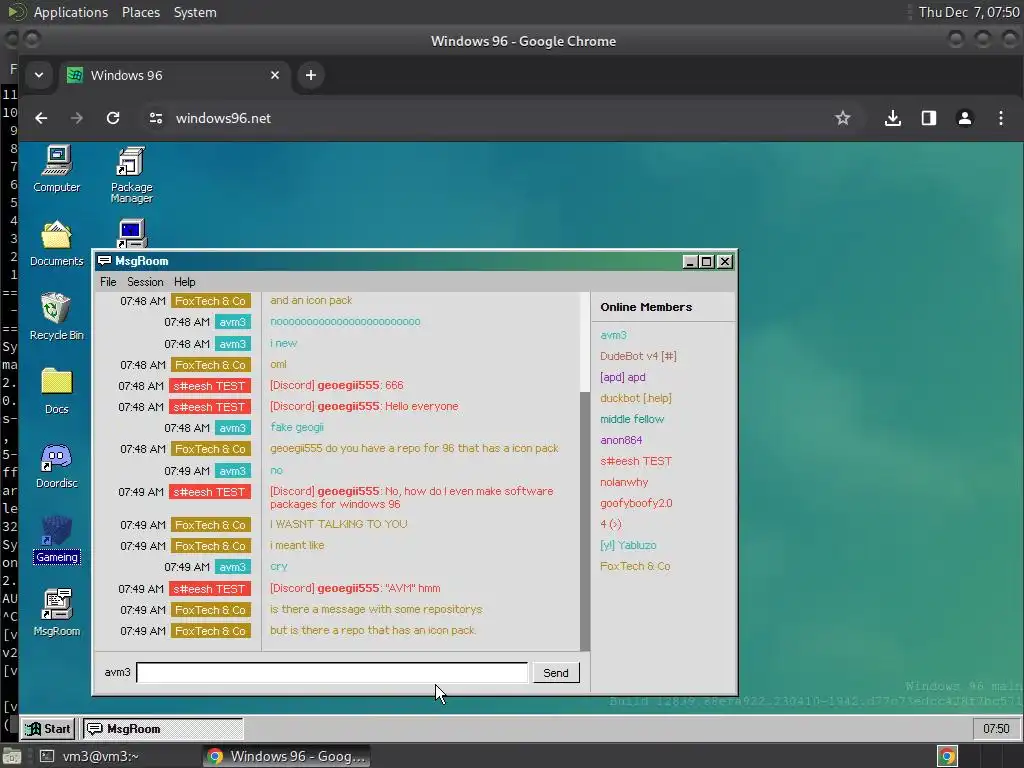This screenshot has width=1024, height=768.
Task: Open Chrome three-dot menu
Action: (1000, 118)
